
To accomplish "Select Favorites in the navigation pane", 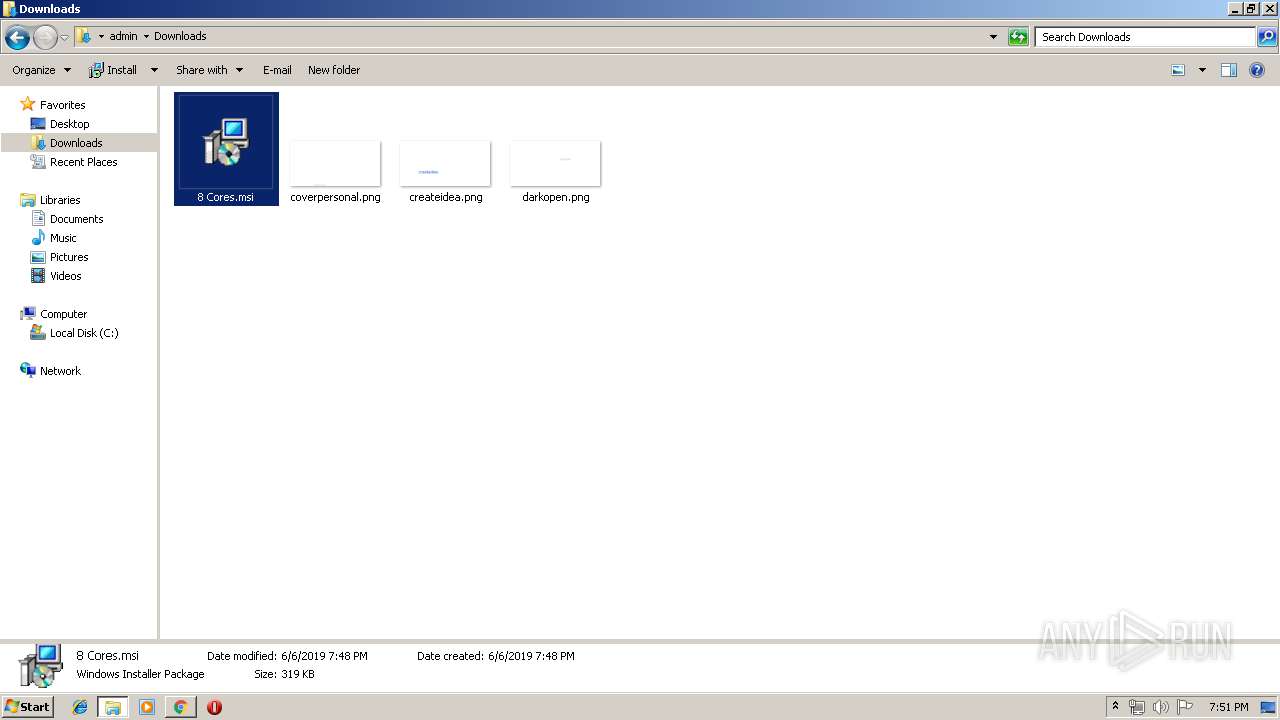I will click(62, 105).
